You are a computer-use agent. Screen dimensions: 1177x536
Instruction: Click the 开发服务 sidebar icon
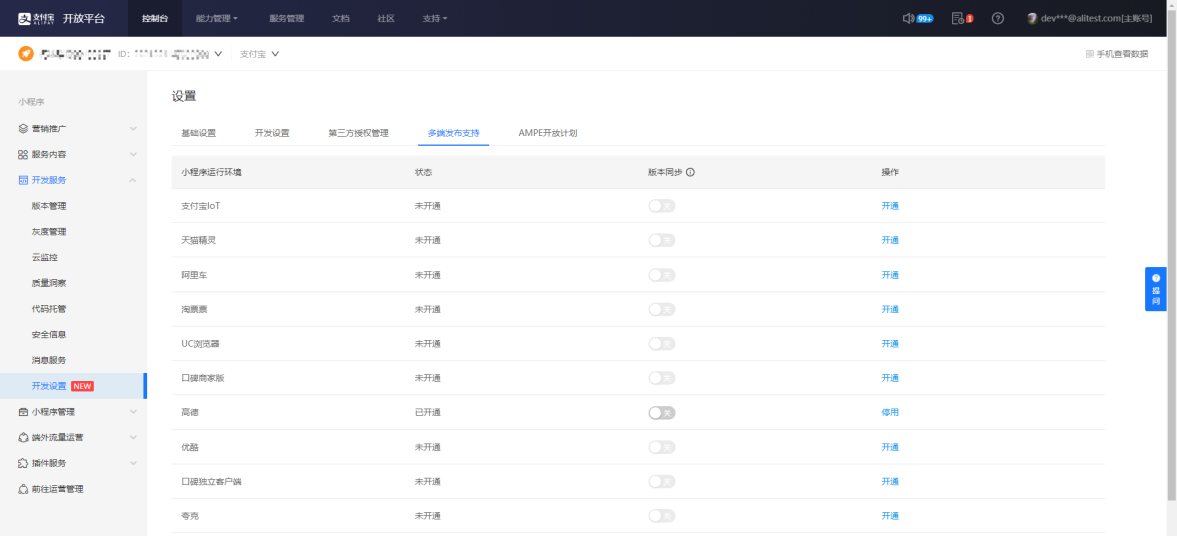click(23, 180)
